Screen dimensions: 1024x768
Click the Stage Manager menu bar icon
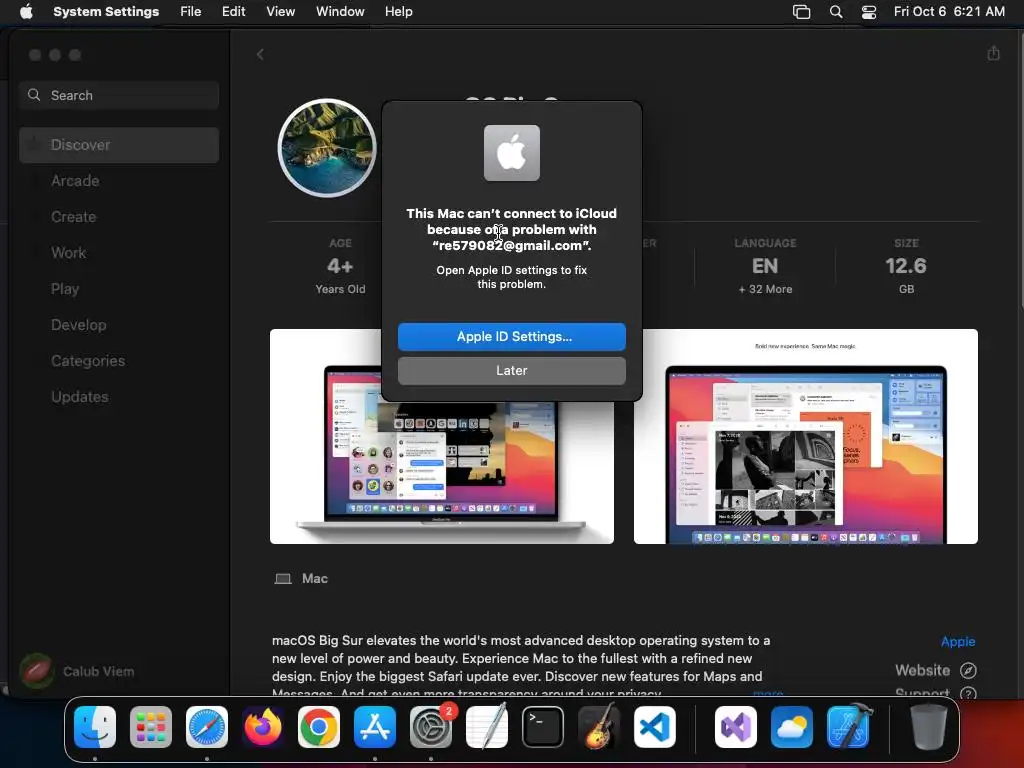[801, 12]
